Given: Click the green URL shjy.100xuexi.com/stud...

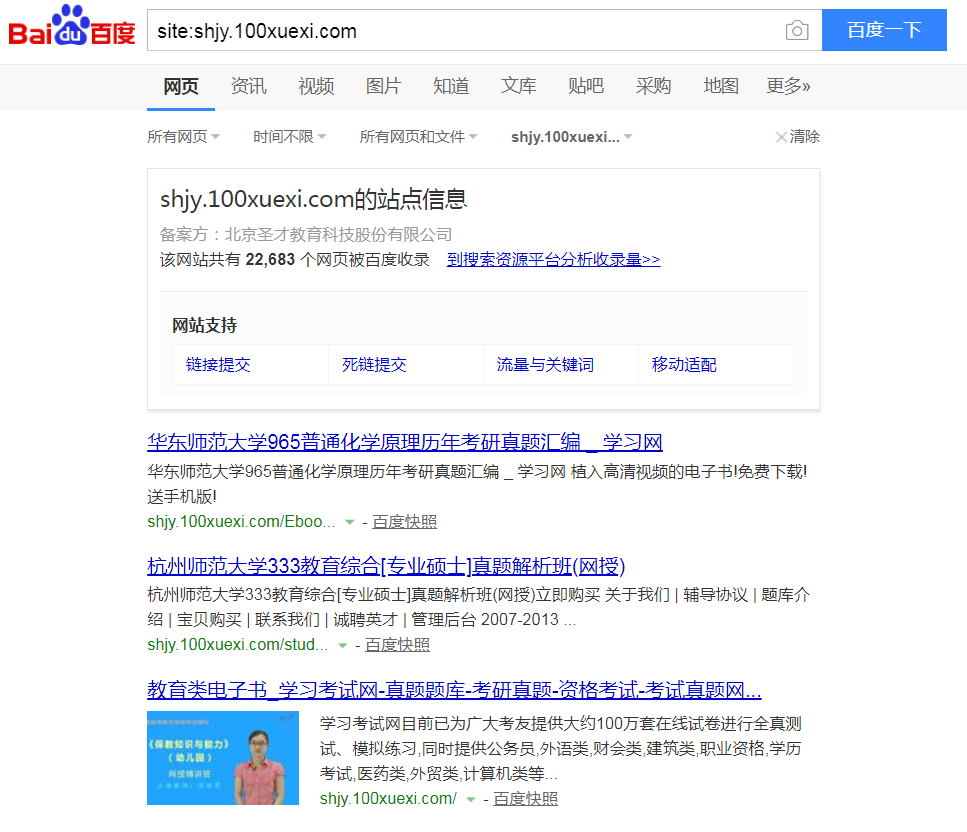Looking at the screenshot, I should 237,645.
